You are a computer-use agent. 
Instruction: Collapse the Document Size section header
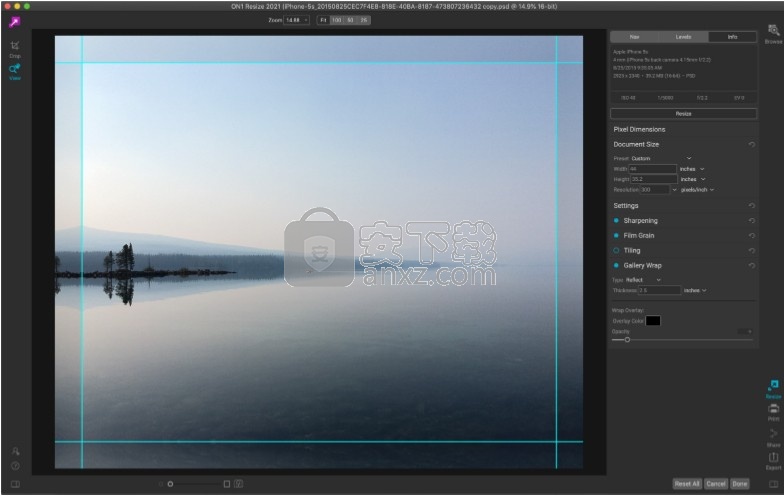(x=636, y=144)
